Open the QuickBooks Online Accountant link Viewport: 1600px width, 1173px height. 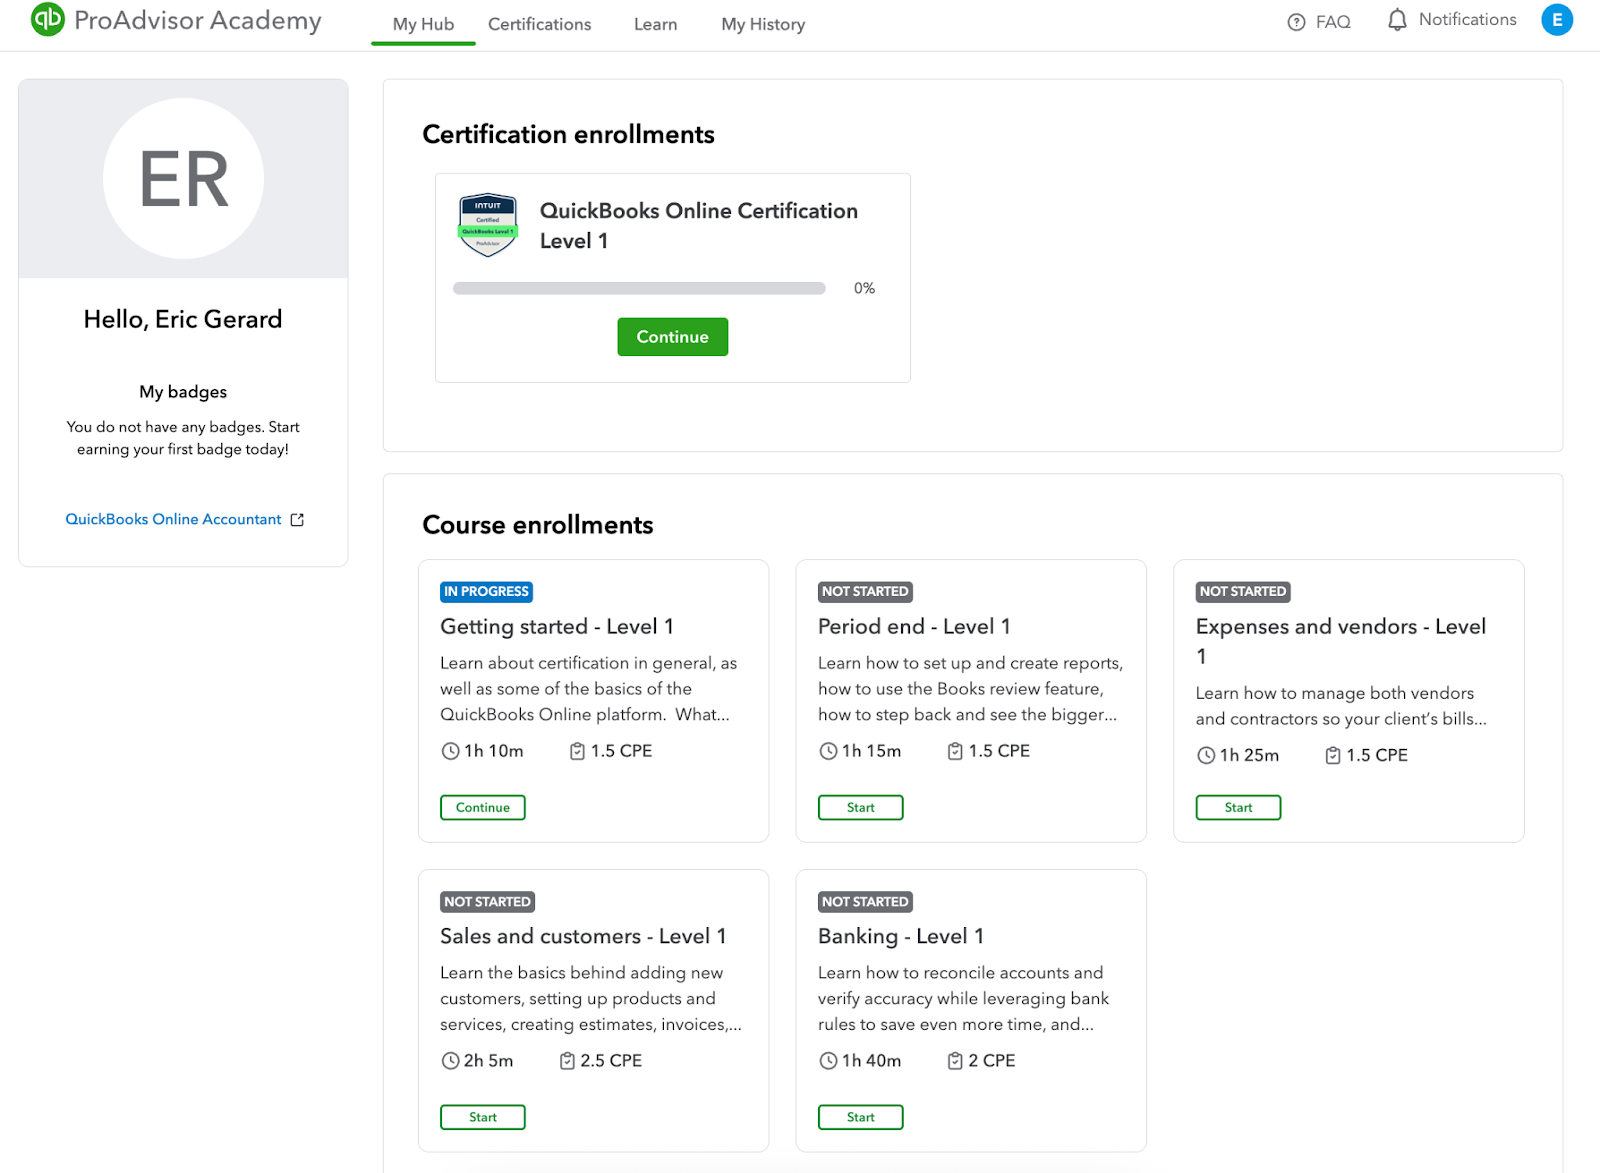pos(172,519)
